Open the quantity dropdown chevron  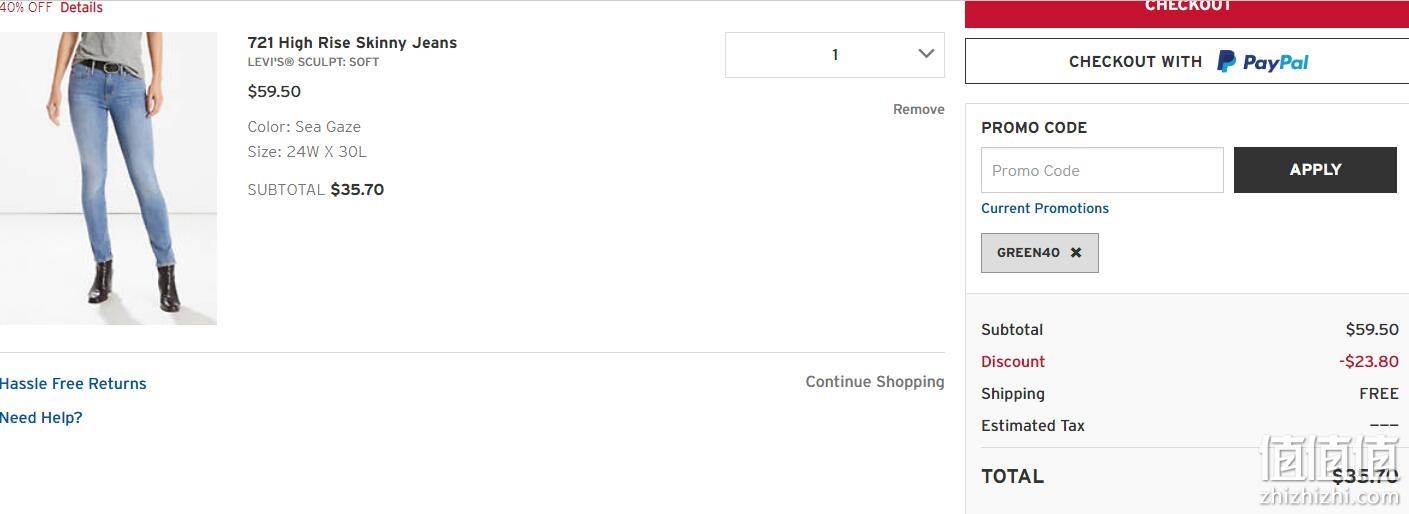click(x=926, y=54)
